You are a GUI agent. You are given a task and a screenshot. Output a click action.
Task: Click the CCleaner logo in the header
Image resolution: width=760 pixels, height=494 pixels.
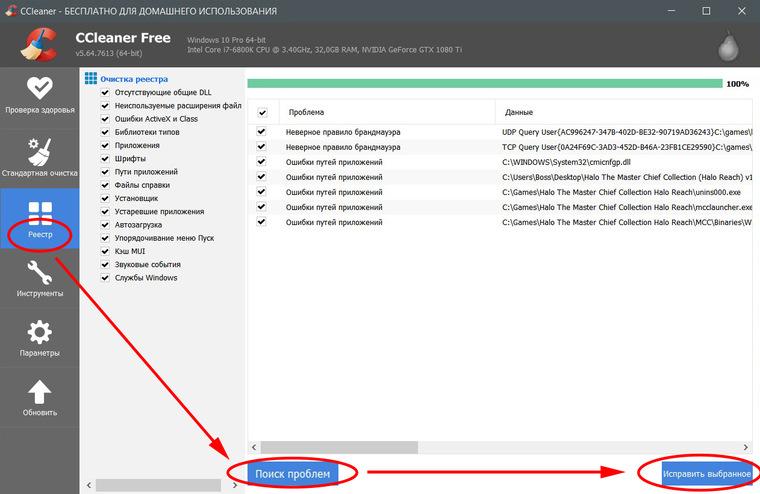[x=40, y=45]
